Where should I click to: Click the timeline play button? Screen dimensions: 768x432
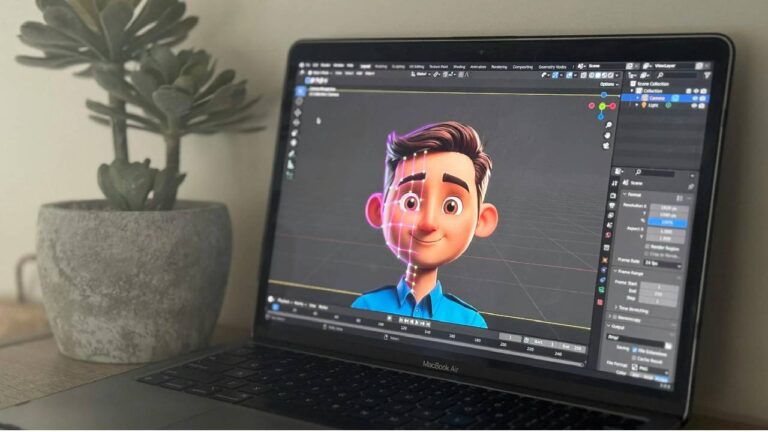click(x=417, y=322)
